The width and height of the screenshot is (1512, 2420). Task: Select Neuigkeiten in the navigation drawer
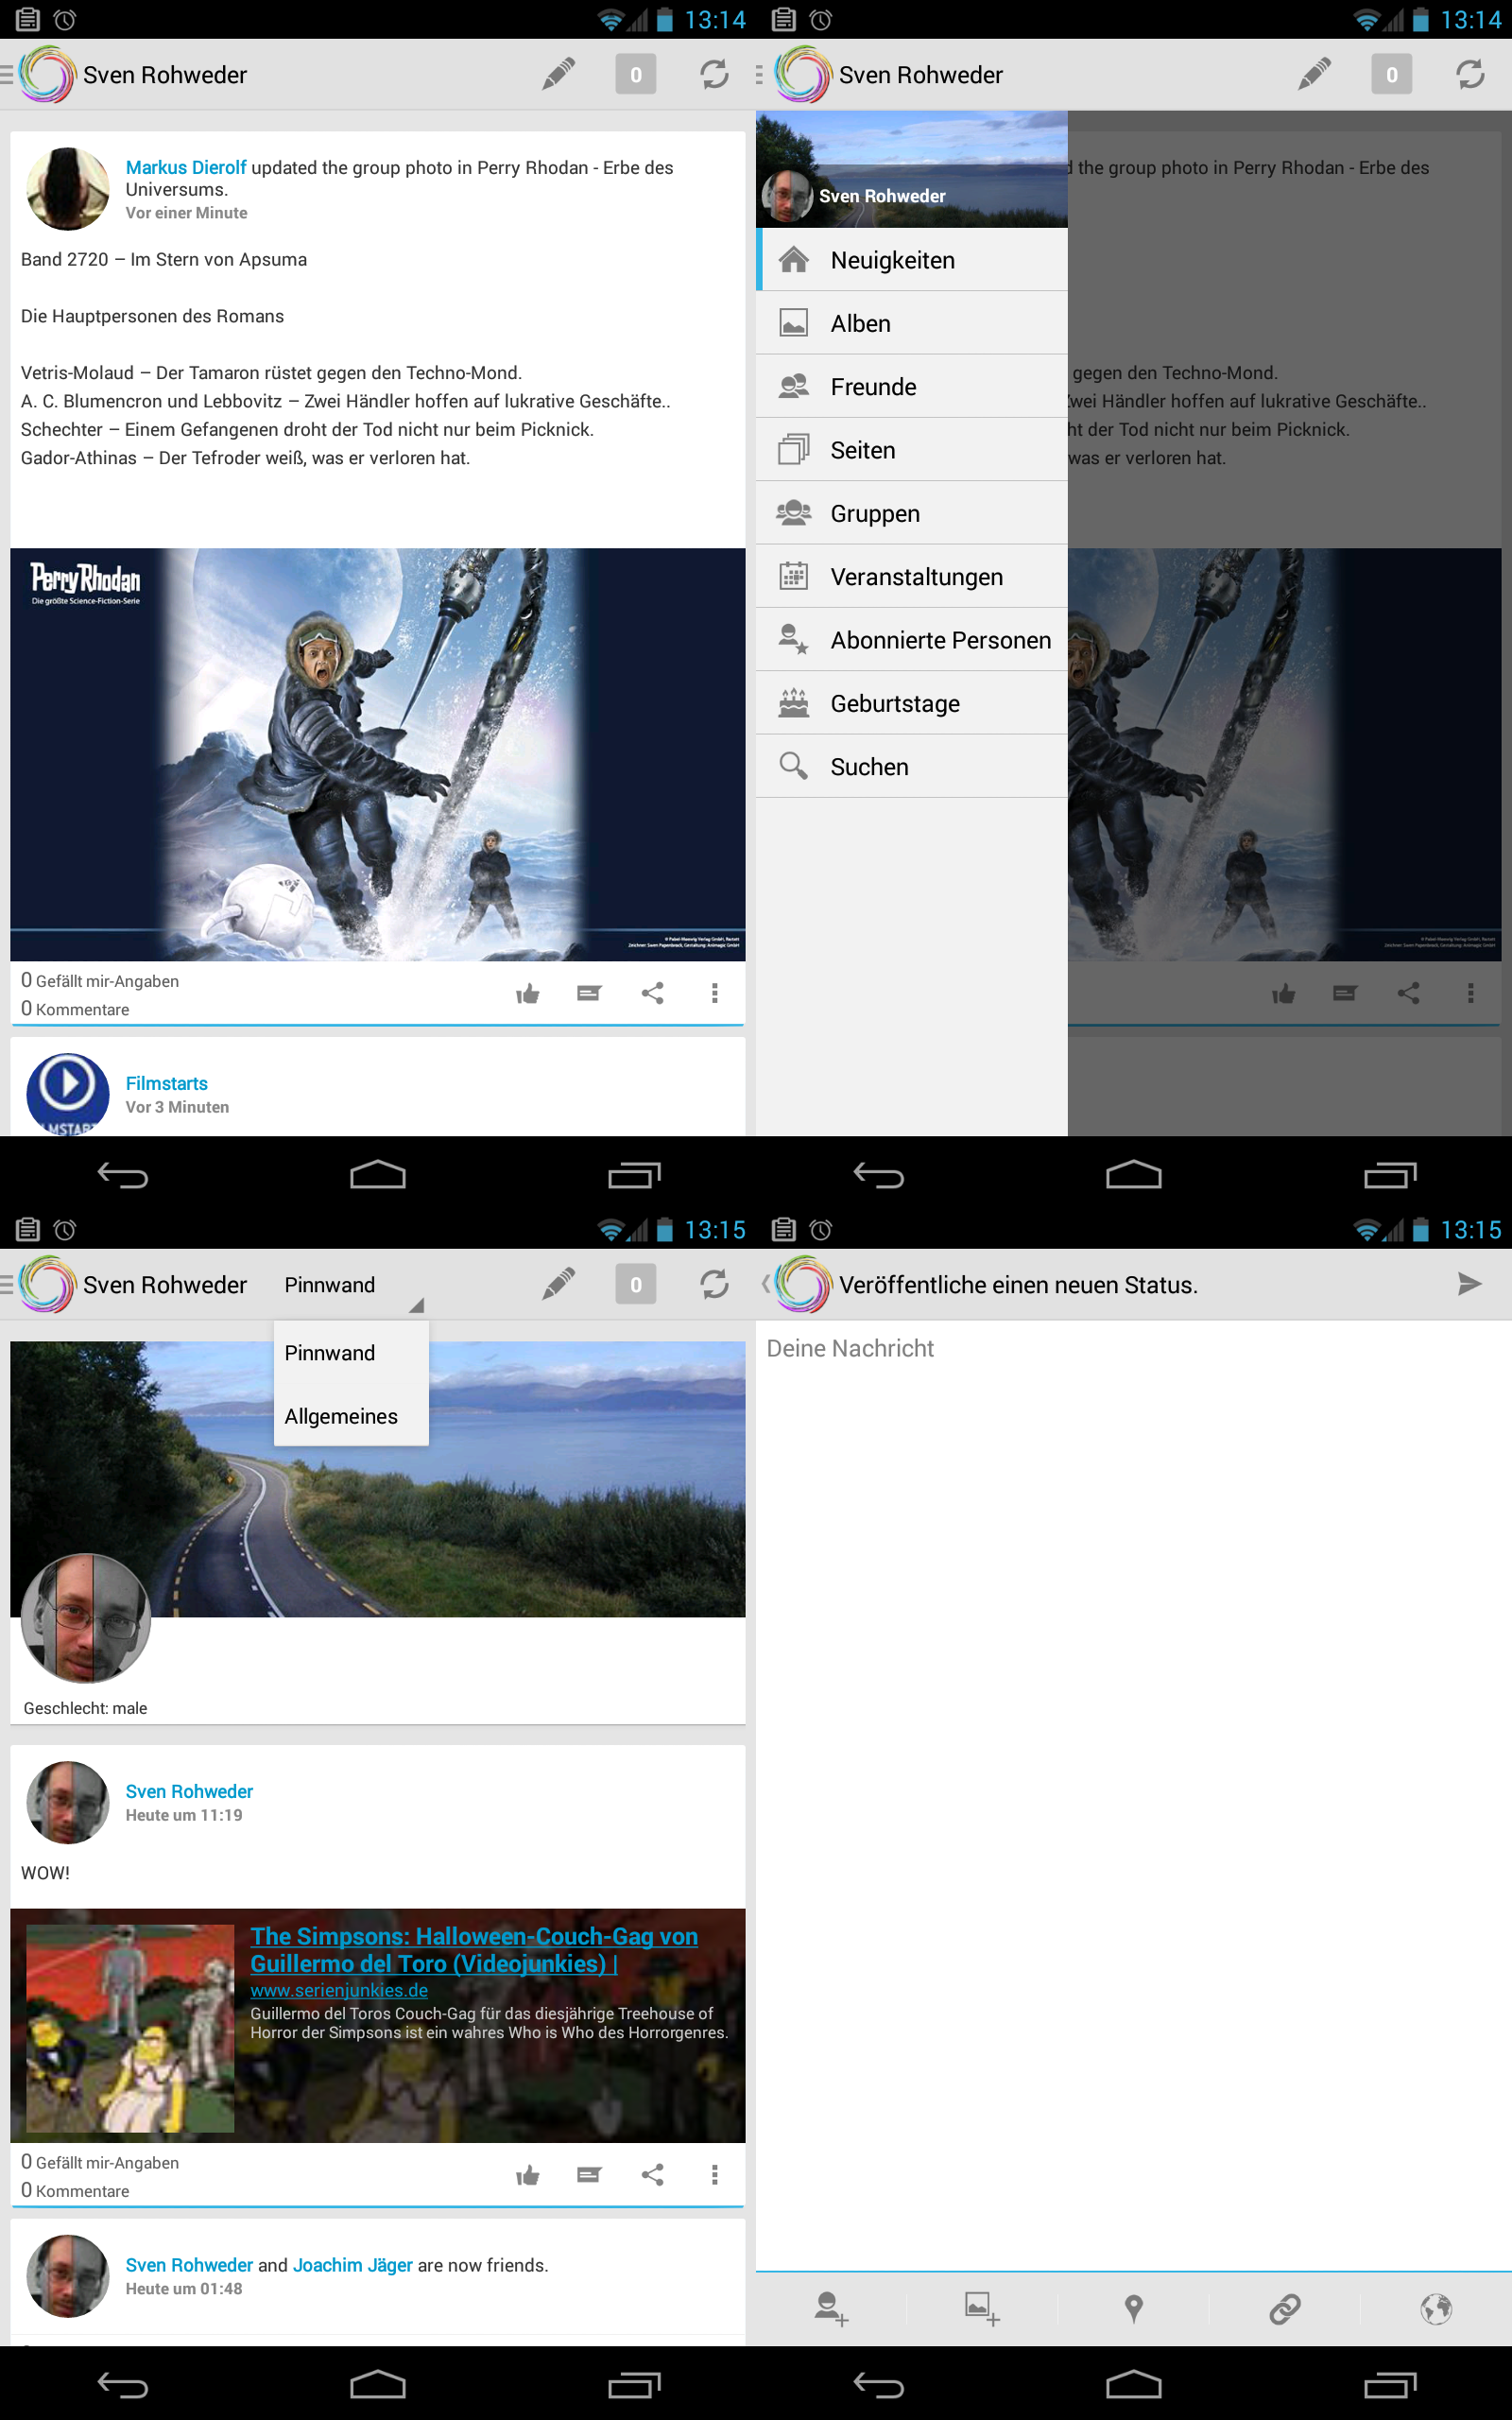tap(911, 260)
